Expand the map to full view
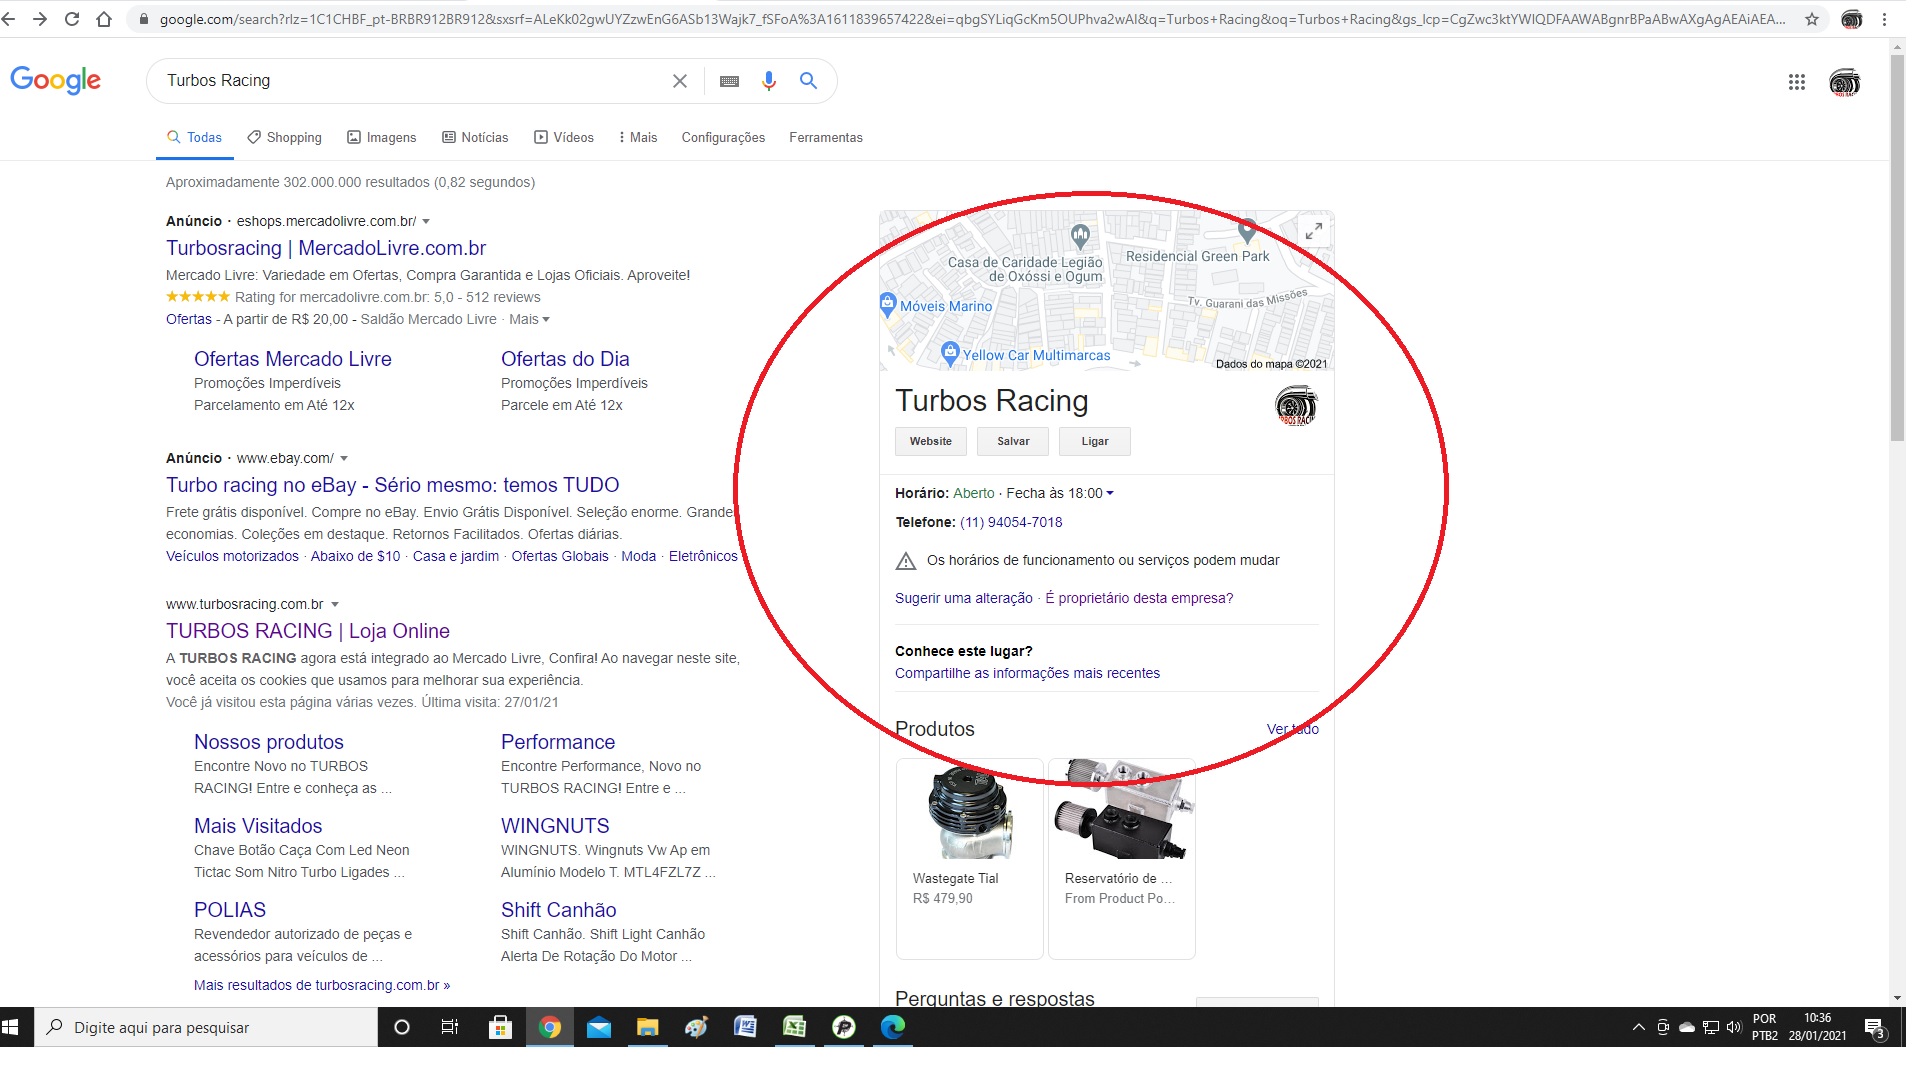 point(1314,231)
